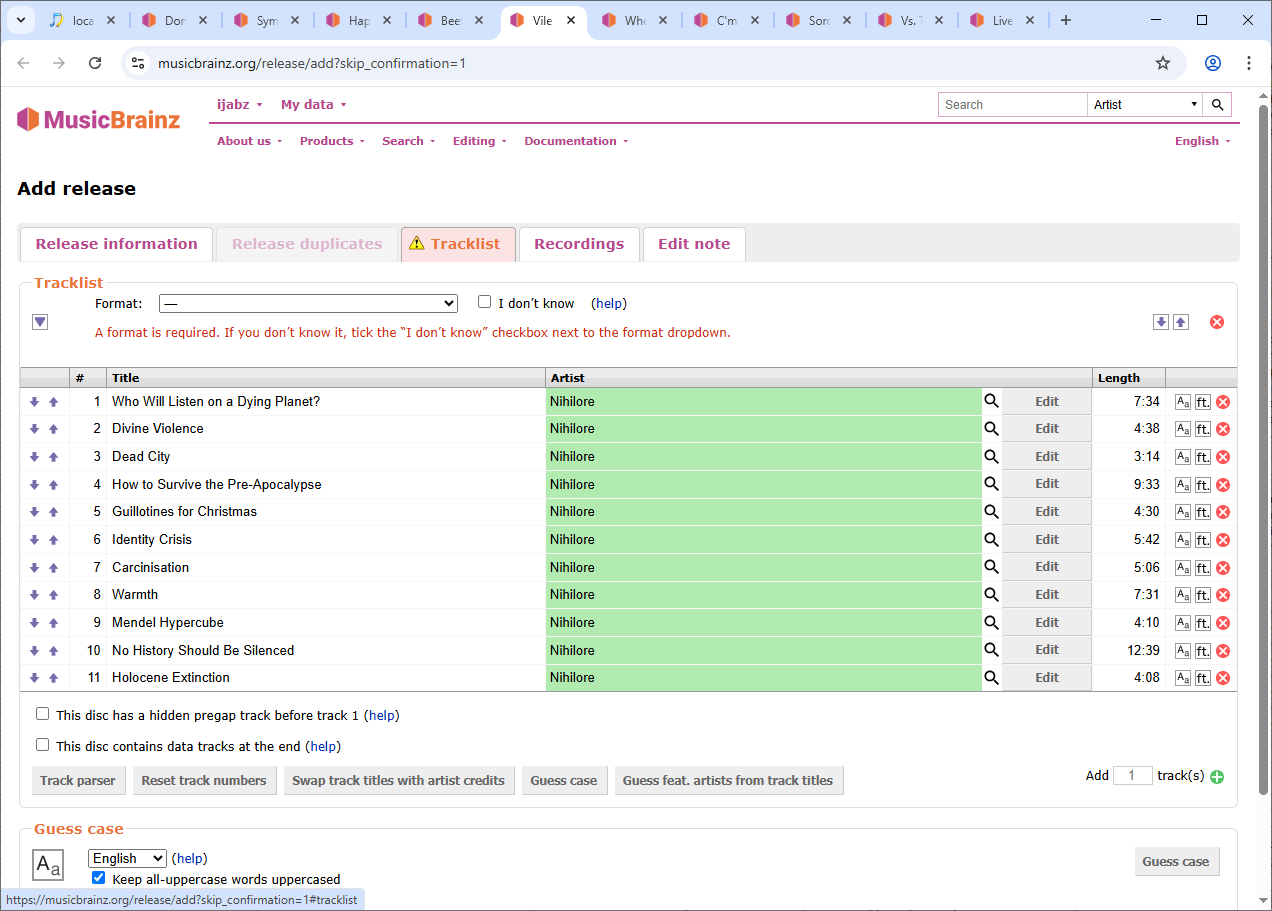Guess feat. artists for 'Mendel Hypercube' track
The height and width of the screenshot is (911, 1272).
[x=1203, y=623]
